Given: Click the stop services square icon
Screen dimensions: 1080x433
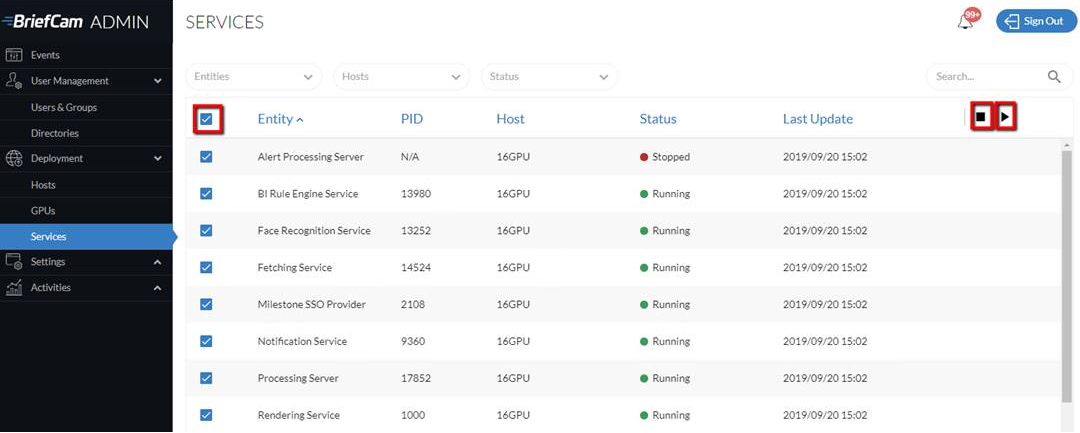Looking at the screenshot, I should pos(980,118).
